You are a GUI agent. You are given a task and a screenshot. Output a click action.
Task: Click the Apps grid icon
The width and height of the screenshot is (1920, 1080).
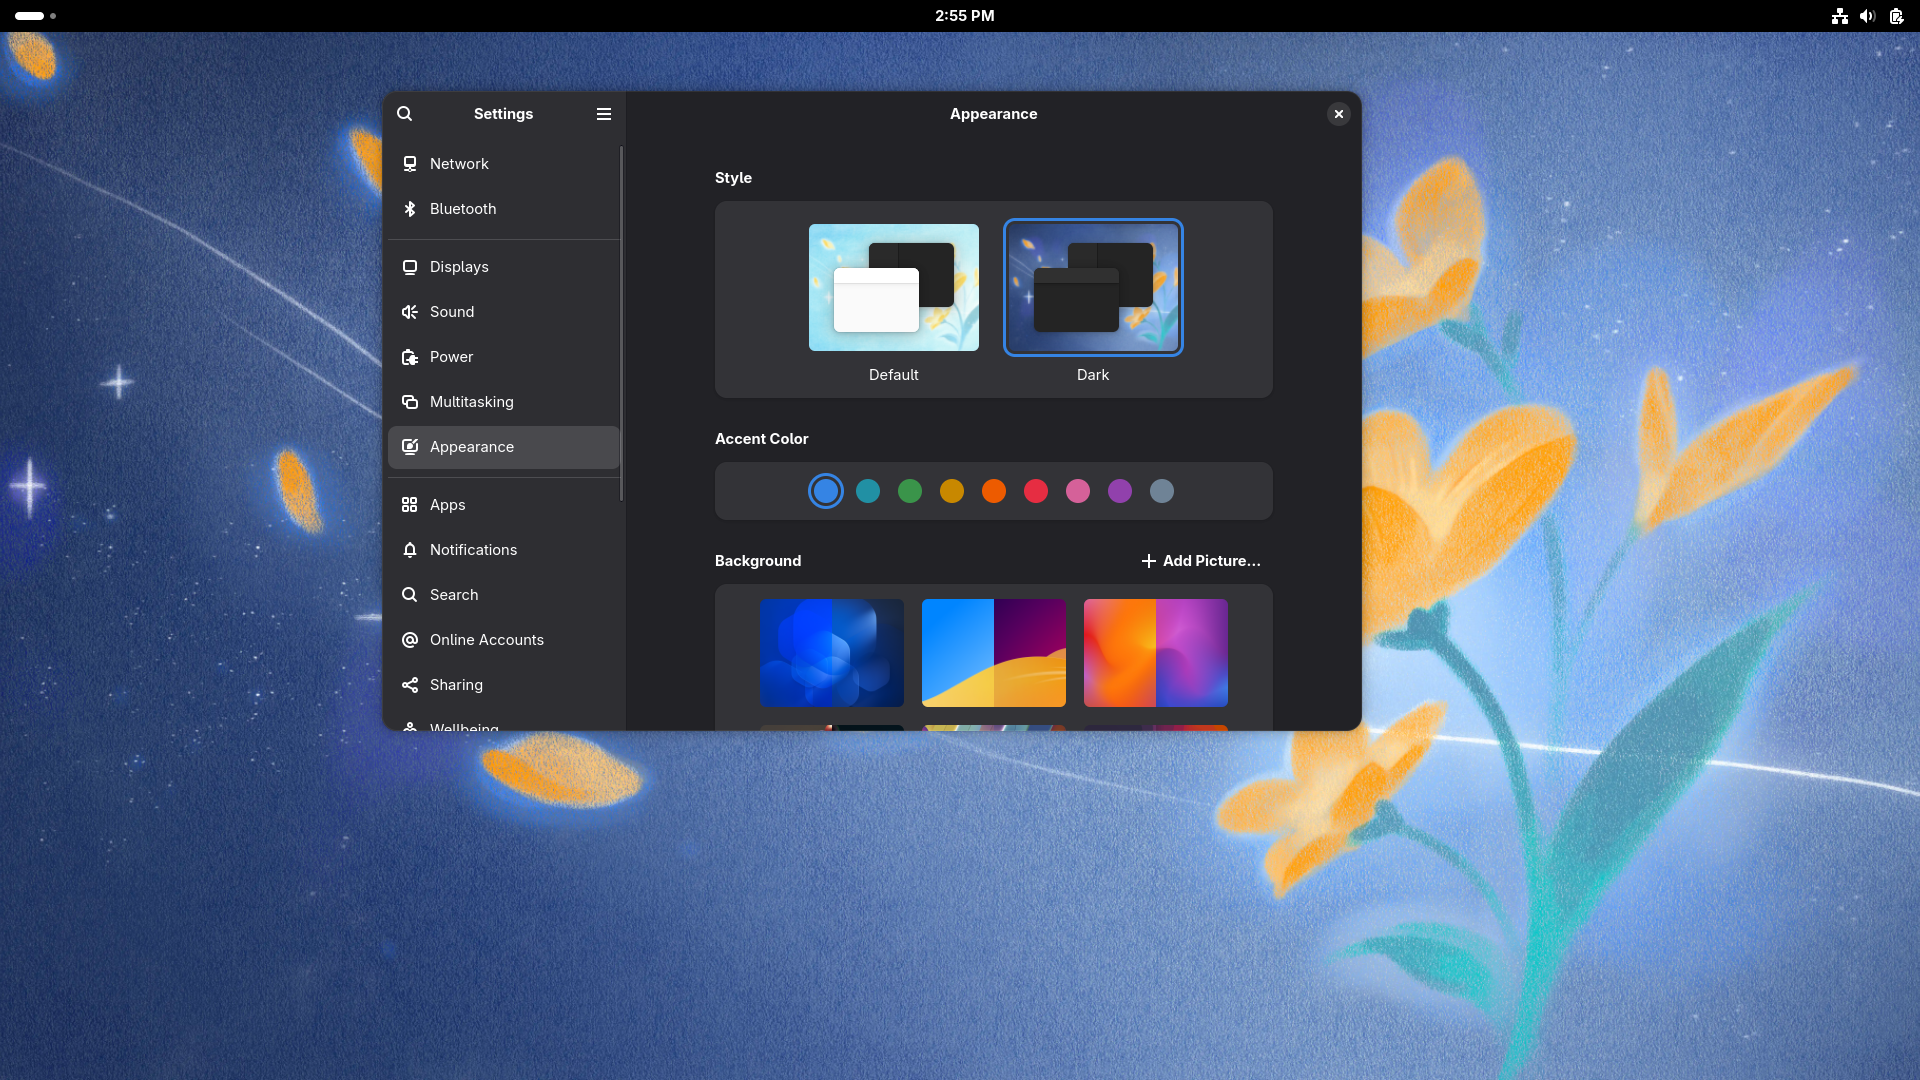pos(410,505)
